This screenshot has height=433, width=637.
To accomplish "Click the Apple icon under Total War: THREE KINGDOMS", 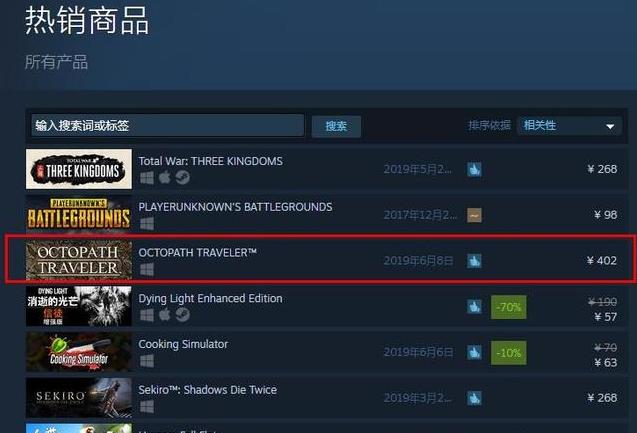I will (165, 177).
